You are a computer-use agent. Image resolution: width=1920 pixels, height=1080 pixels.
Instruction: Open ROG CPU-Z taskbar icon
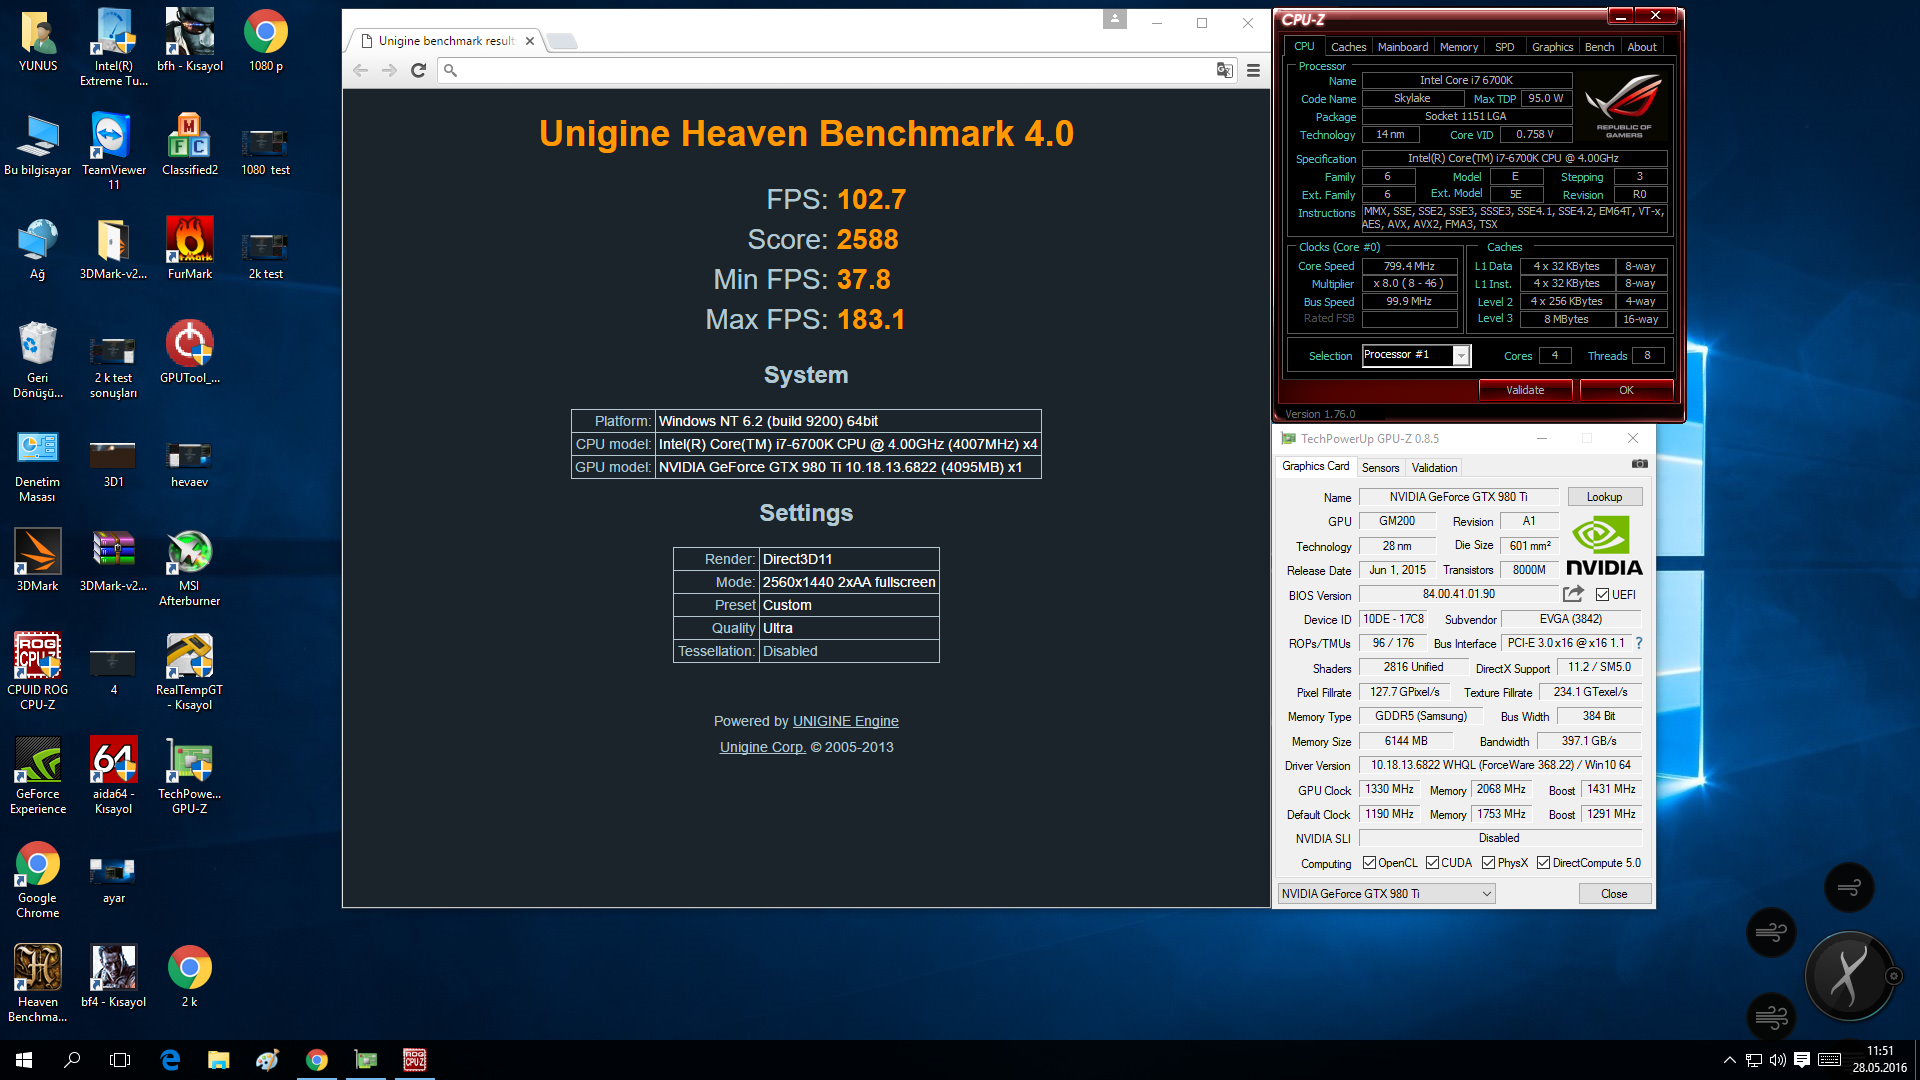[414, 1060]
